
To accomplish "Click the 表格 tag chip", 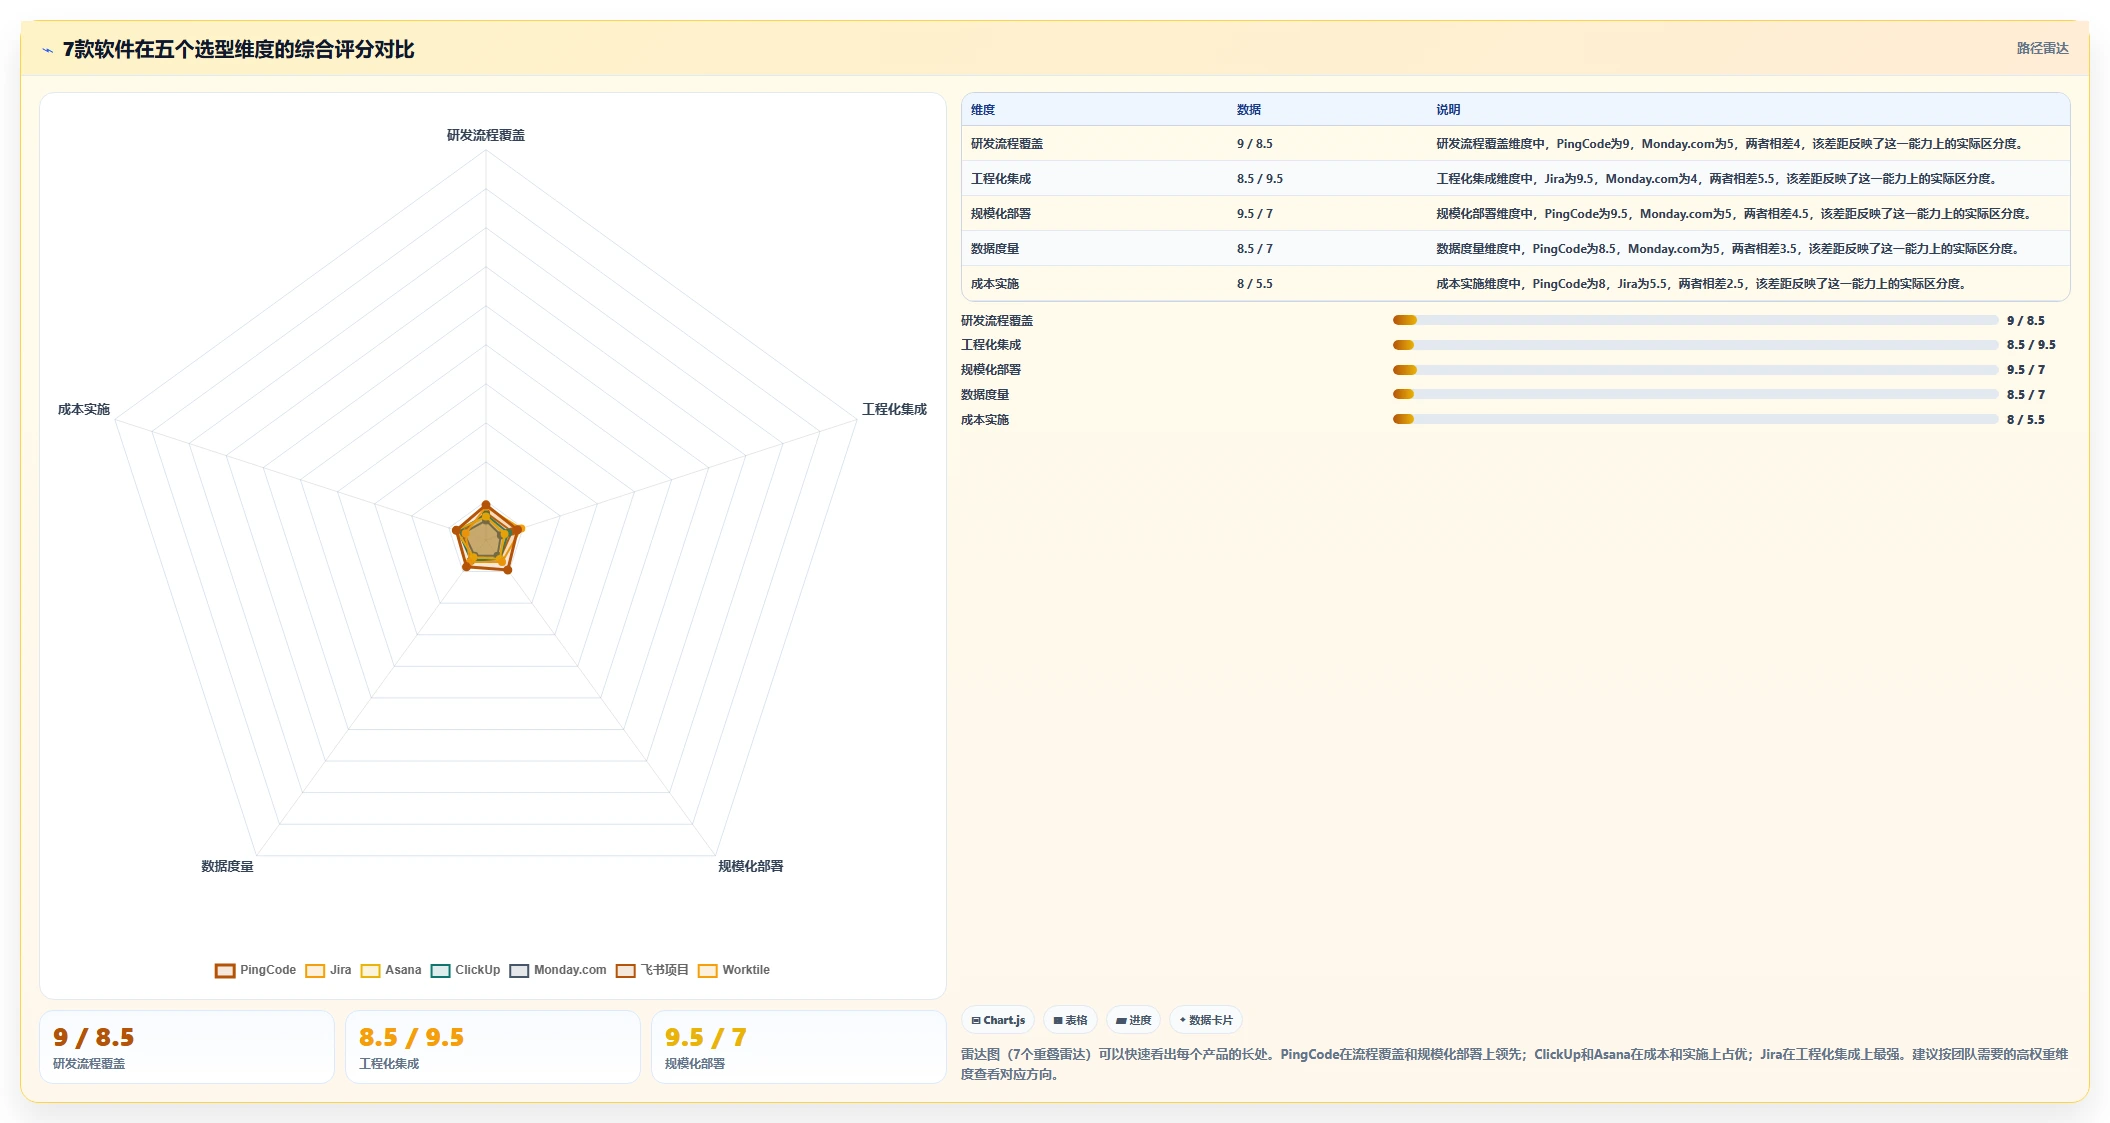I will coord(1070,1020).
